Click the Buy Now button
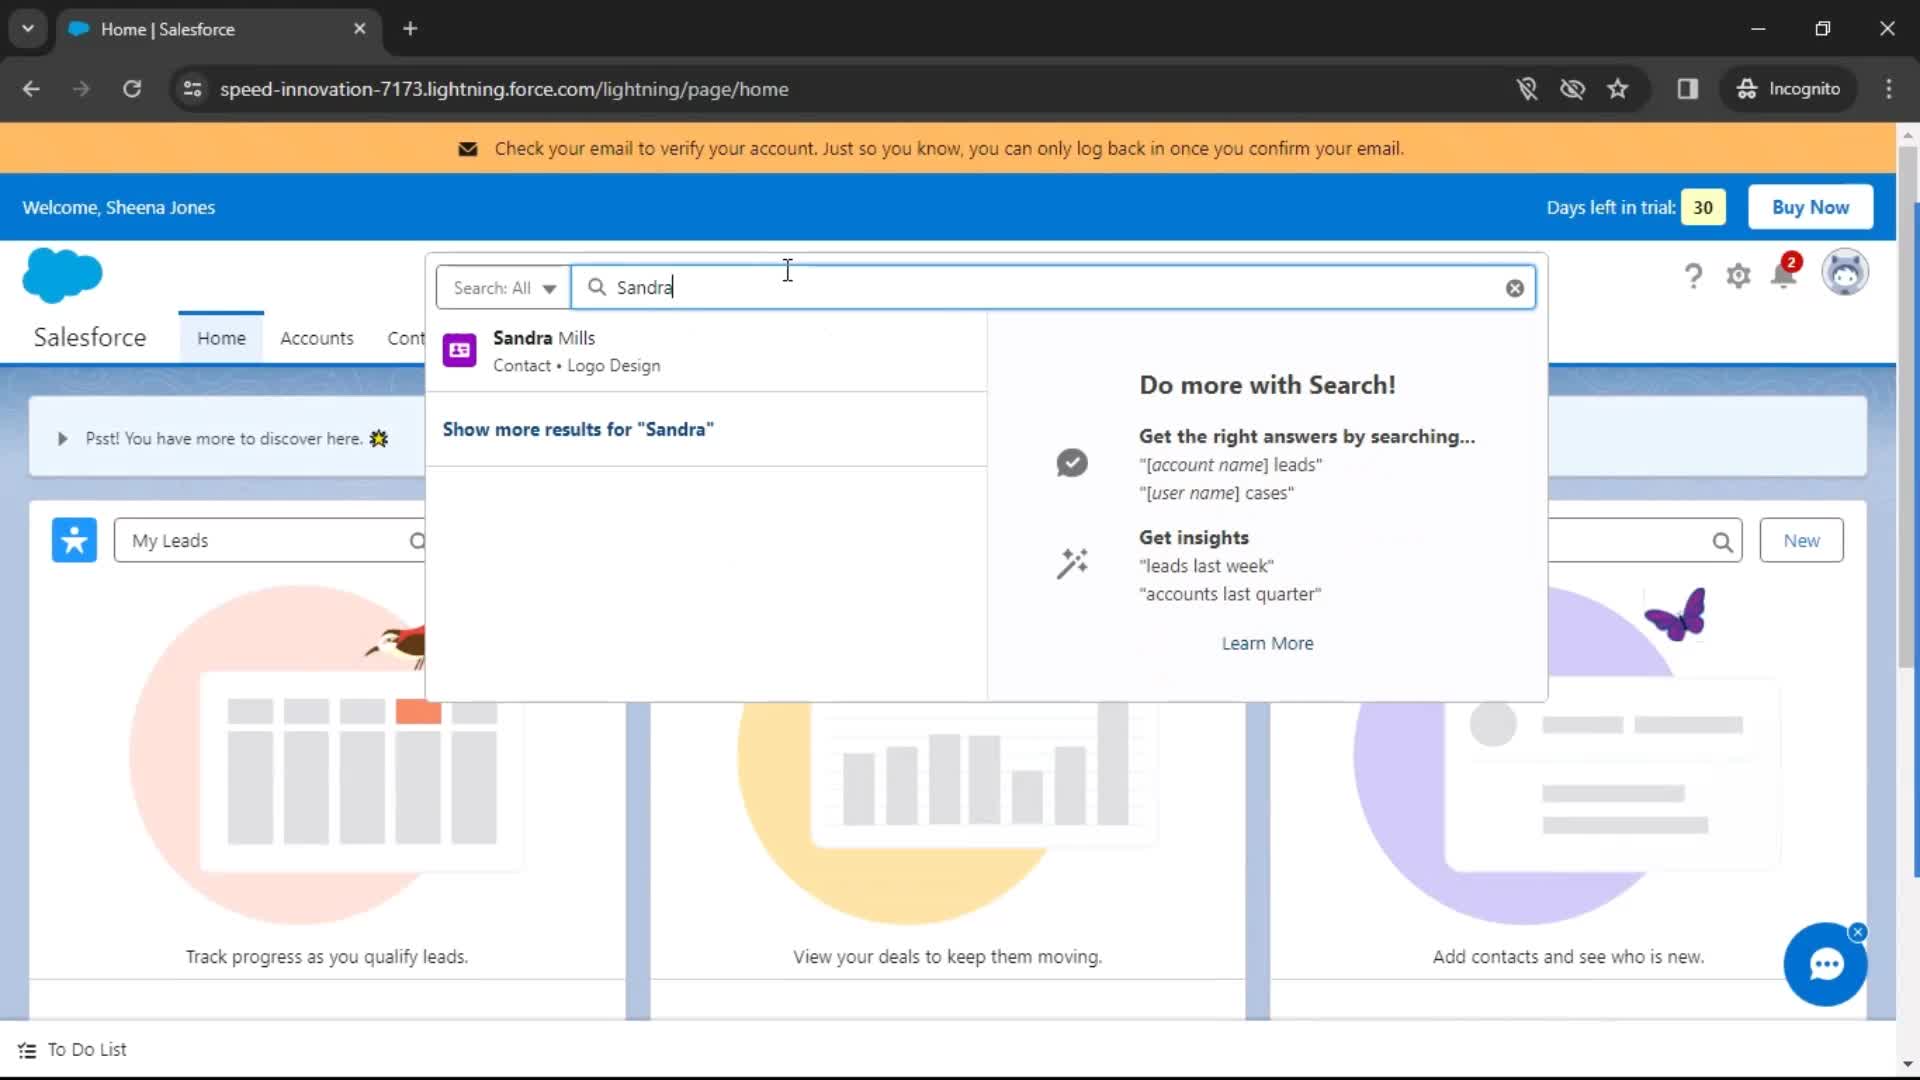Viewport: 1920px width, 1080px height. 1810,207
